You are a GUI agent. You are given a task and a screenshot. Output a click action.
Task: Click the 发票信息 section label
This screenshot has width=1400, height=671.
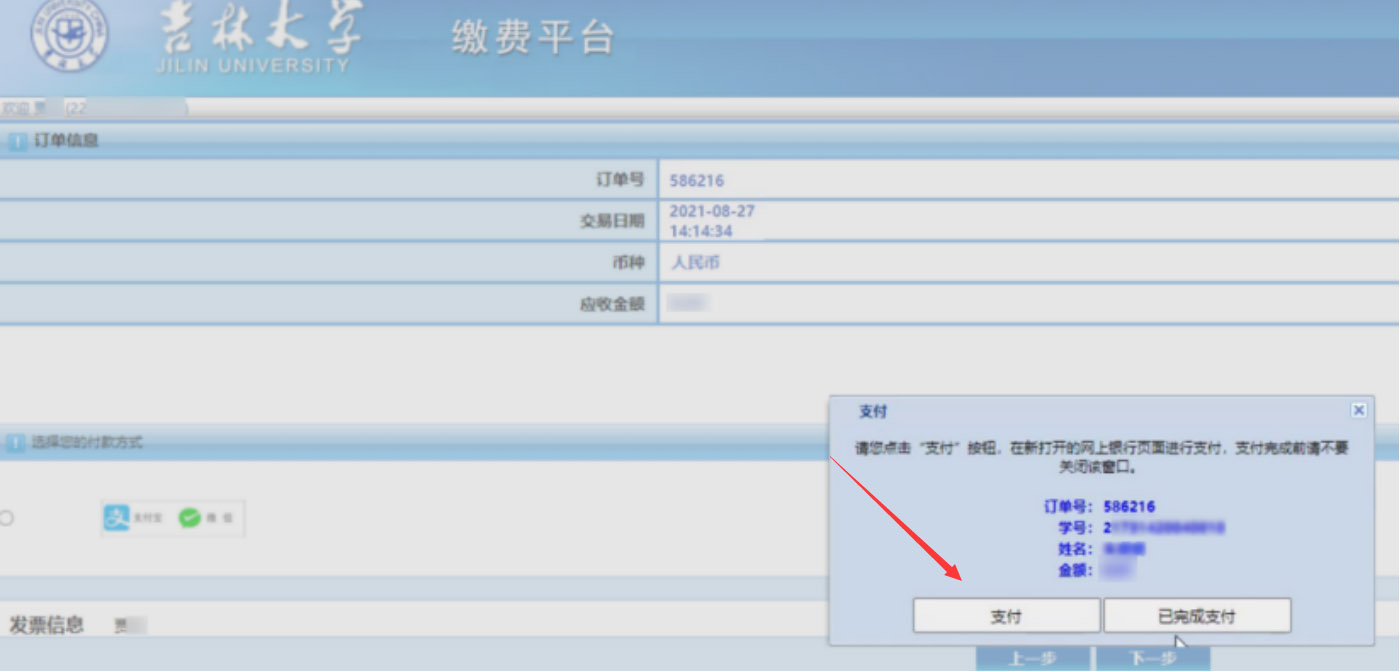(x=46, y=625)
